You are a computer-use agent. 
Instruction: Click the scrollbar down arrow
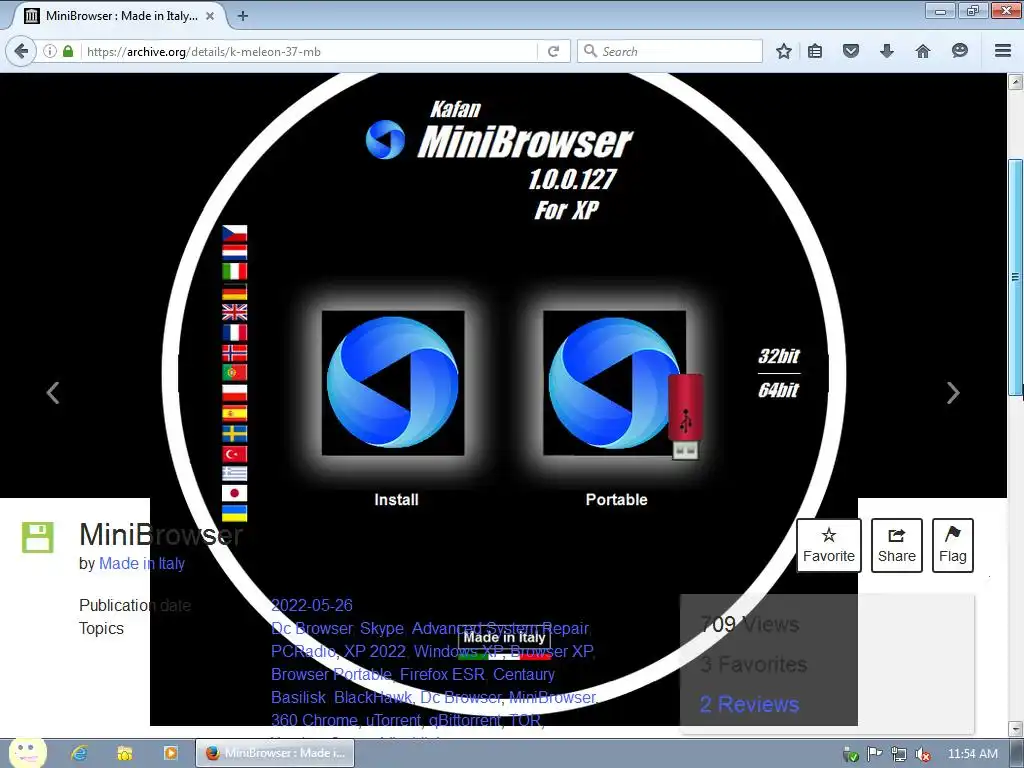(1015, 728)
